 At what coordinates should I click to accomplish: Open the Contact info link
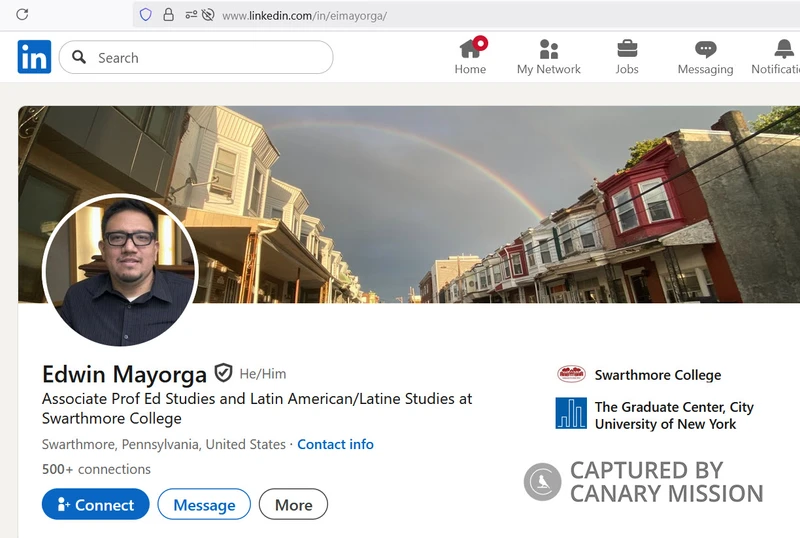335,444
